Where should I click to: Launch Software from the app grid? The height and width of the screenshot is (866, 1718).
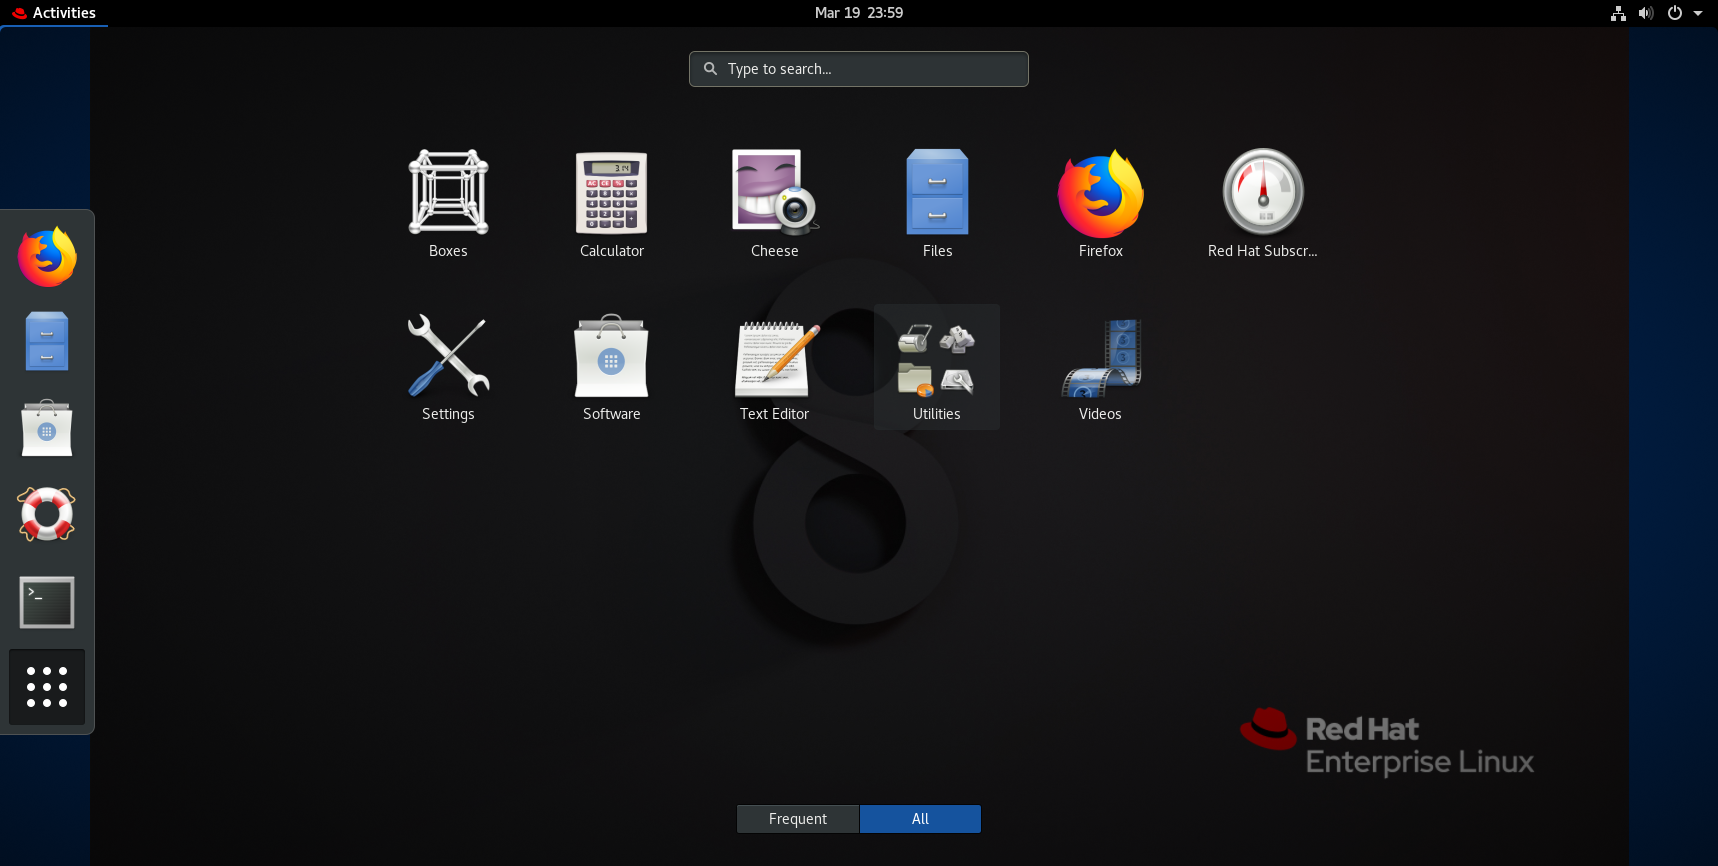(x=611, y=367)
